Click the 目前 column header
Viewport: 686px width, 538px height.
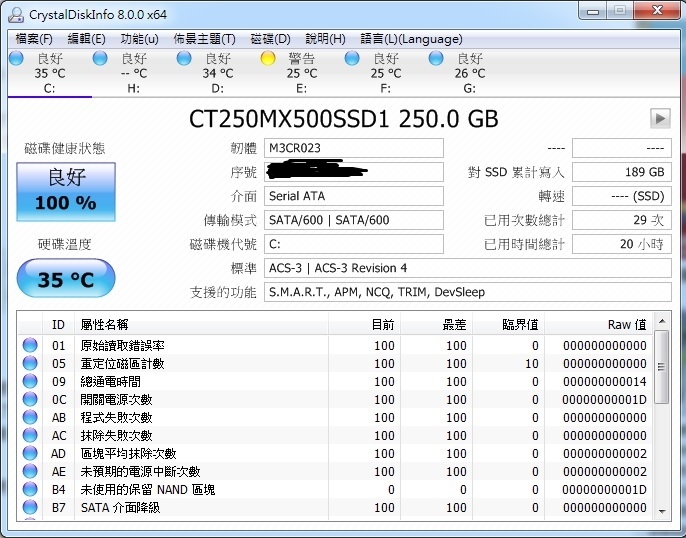[364, 325]
